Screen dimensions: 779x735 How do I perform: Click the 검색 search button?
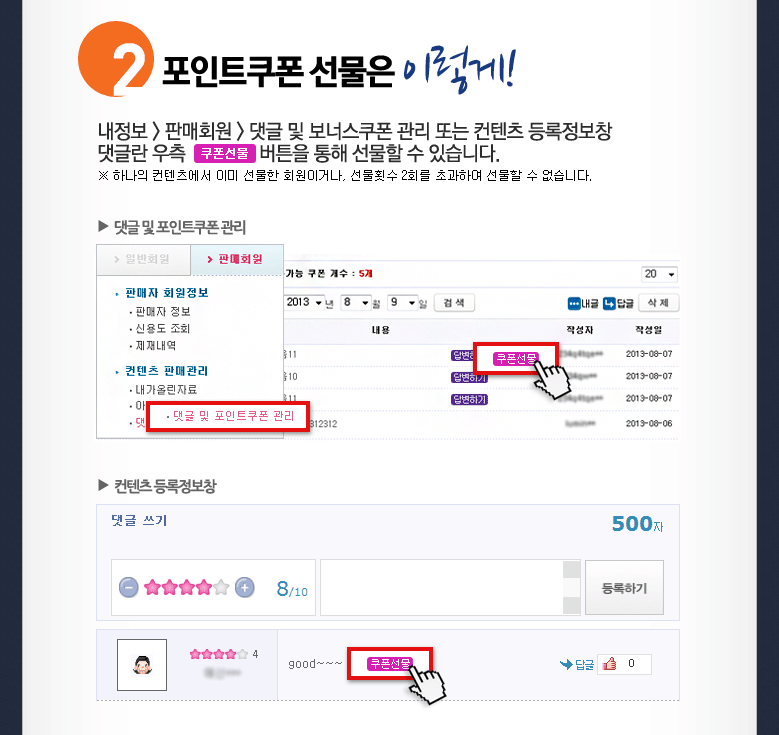454,303
